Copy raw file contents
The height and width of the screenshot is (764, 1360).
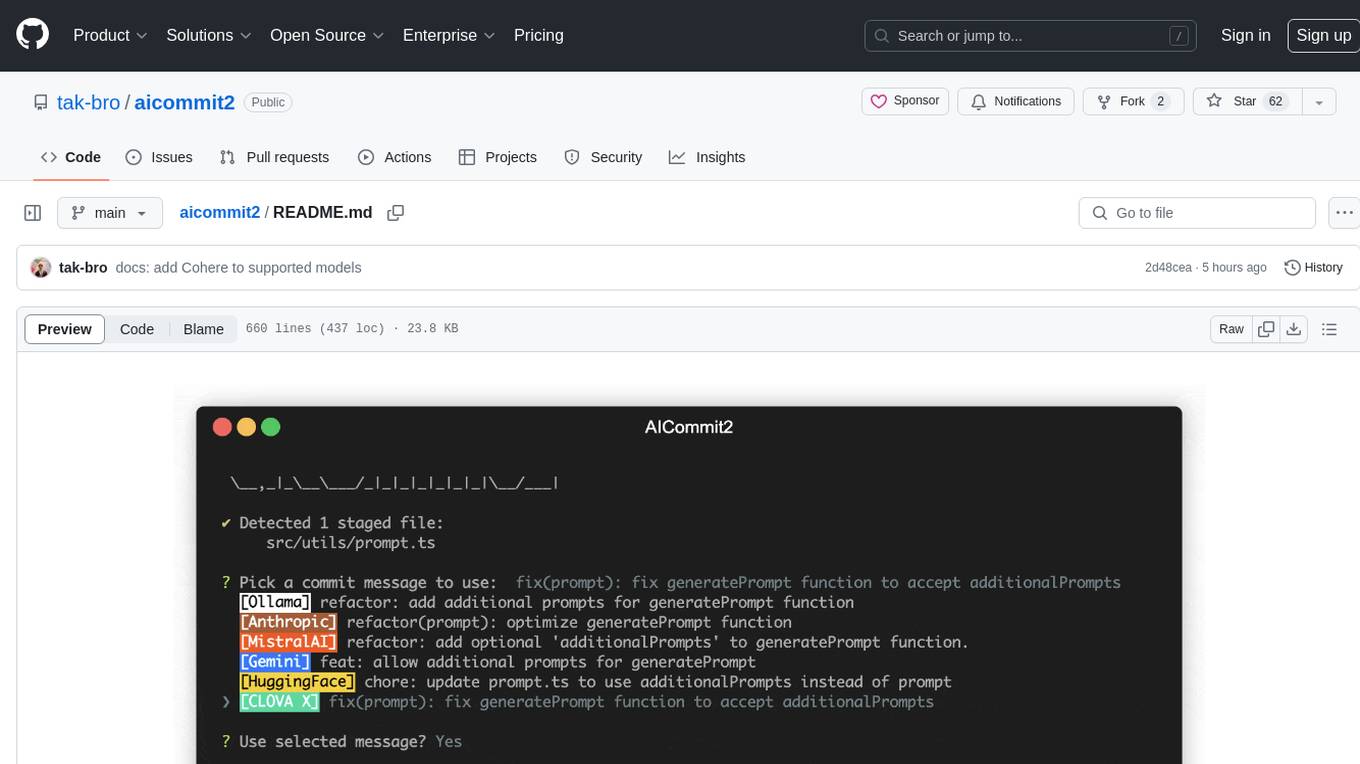coord(1266,329)
